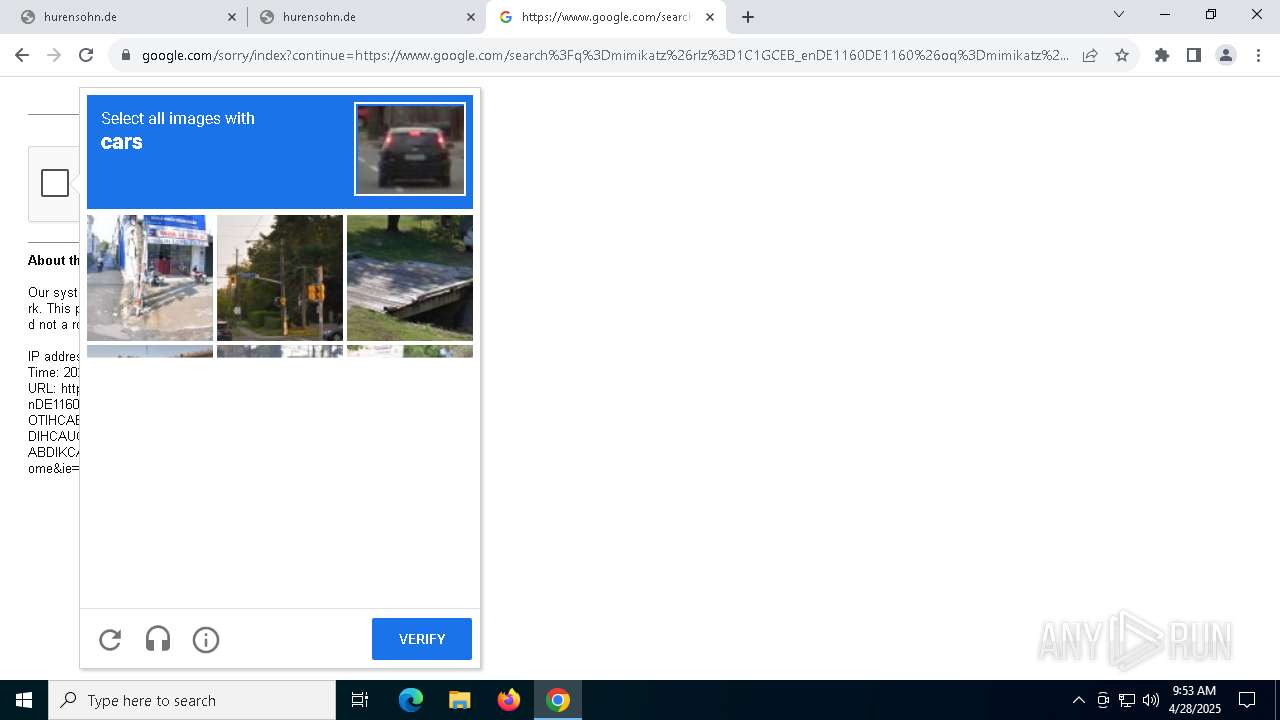The width and height of the screenshot is (1280, 720).
Task: Select the google.com search tab
Action: 605,17
